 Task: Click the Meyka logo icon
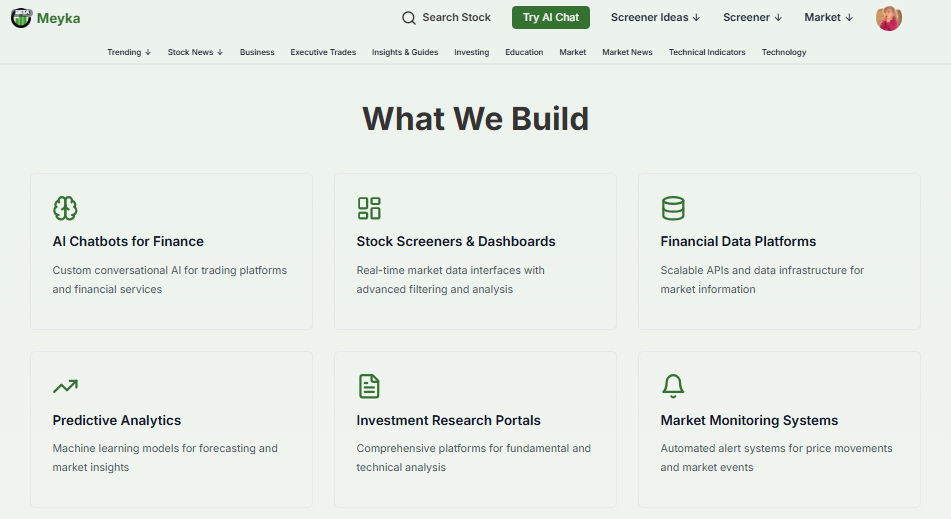point(21,18)
